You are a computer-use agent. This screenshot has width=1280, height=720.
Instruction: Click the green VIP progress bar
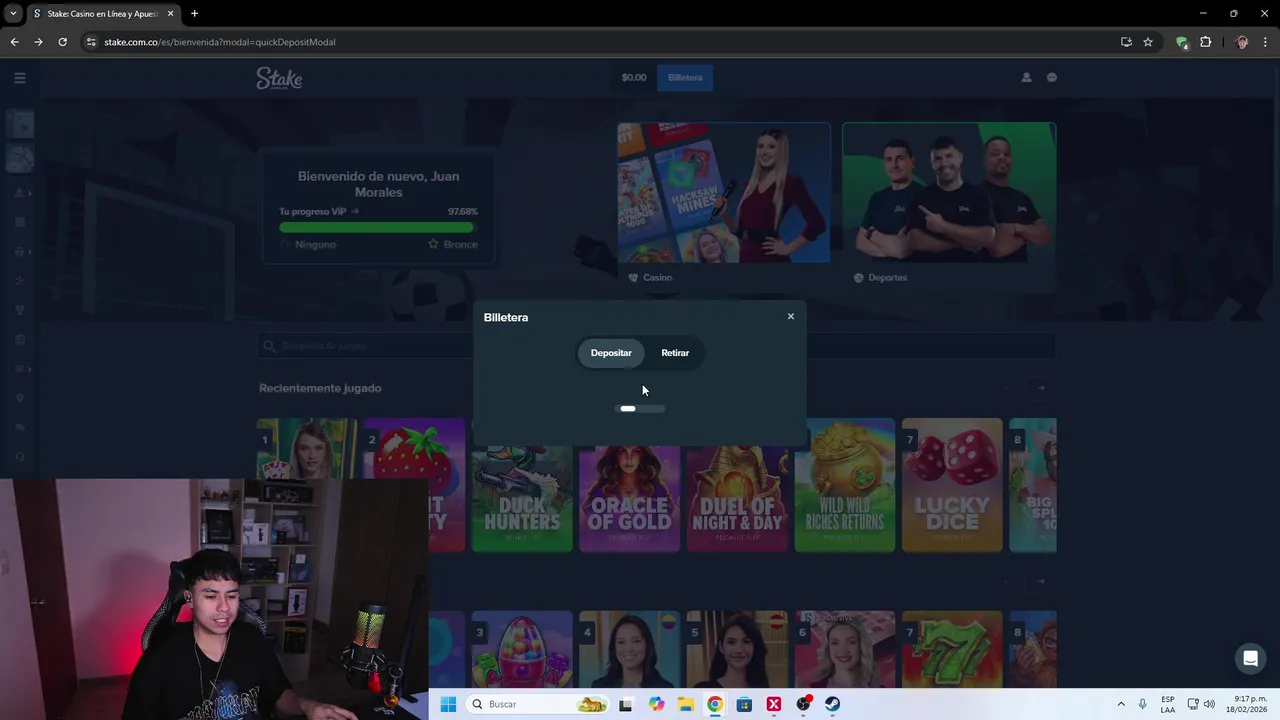point(377,228)
